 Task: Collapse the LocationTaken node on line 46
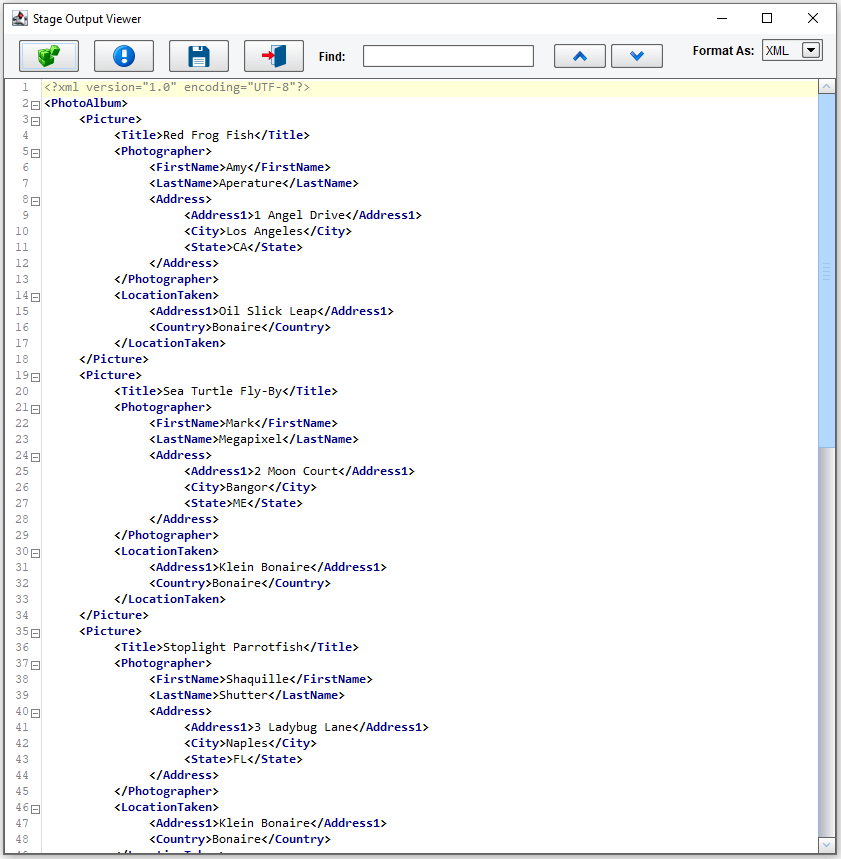click(36, 809)
